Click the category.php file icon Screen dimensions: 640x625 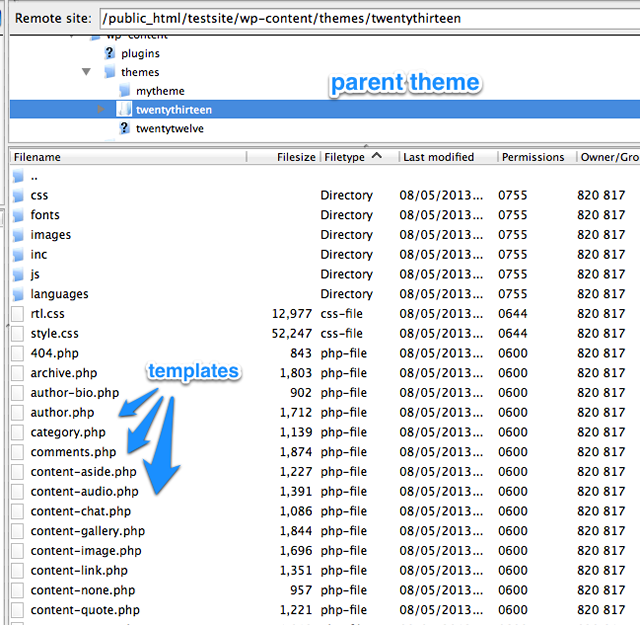click(18, 432)
